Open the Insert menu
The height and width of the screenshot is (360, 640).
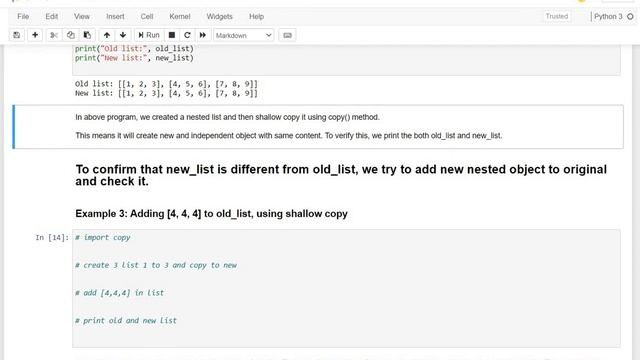coord(115,16)
